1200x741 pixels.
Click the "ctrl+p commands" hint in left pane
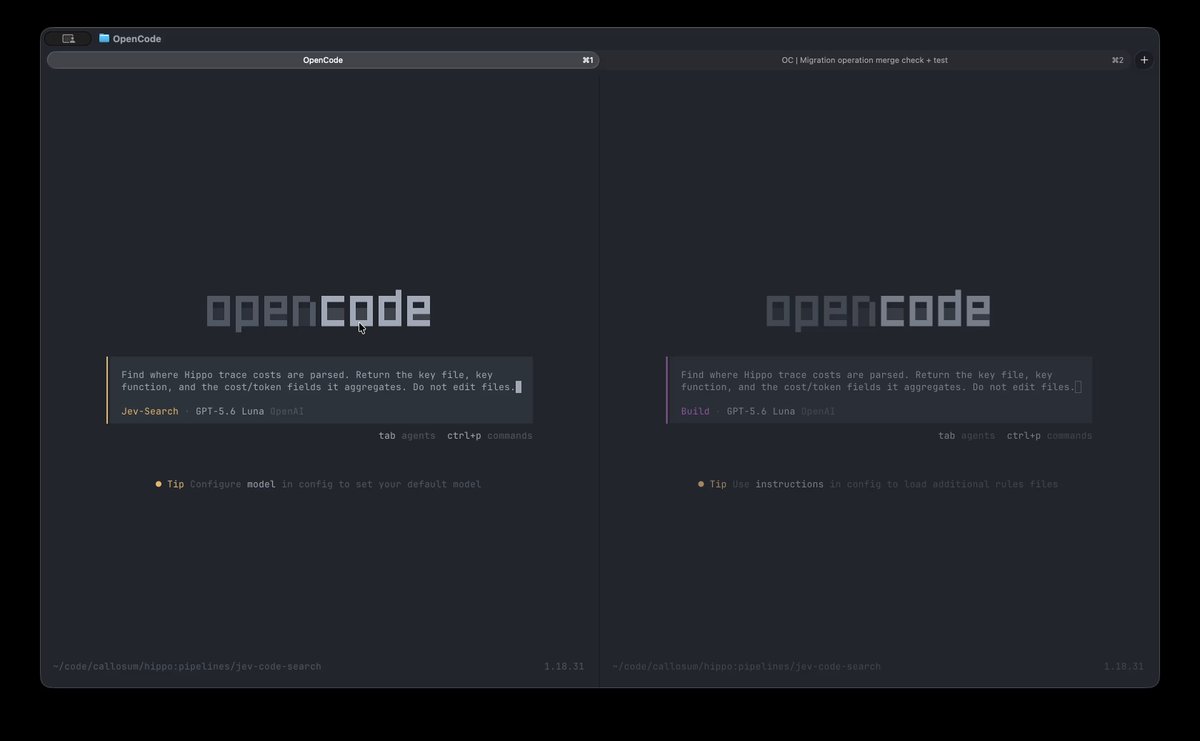click(x=490, y=436)
